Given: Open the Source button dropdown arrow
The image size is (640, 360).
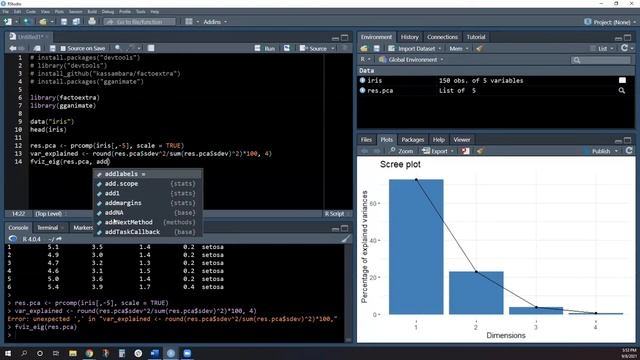Looking at the screenshot, I should (x=333, y=49).
